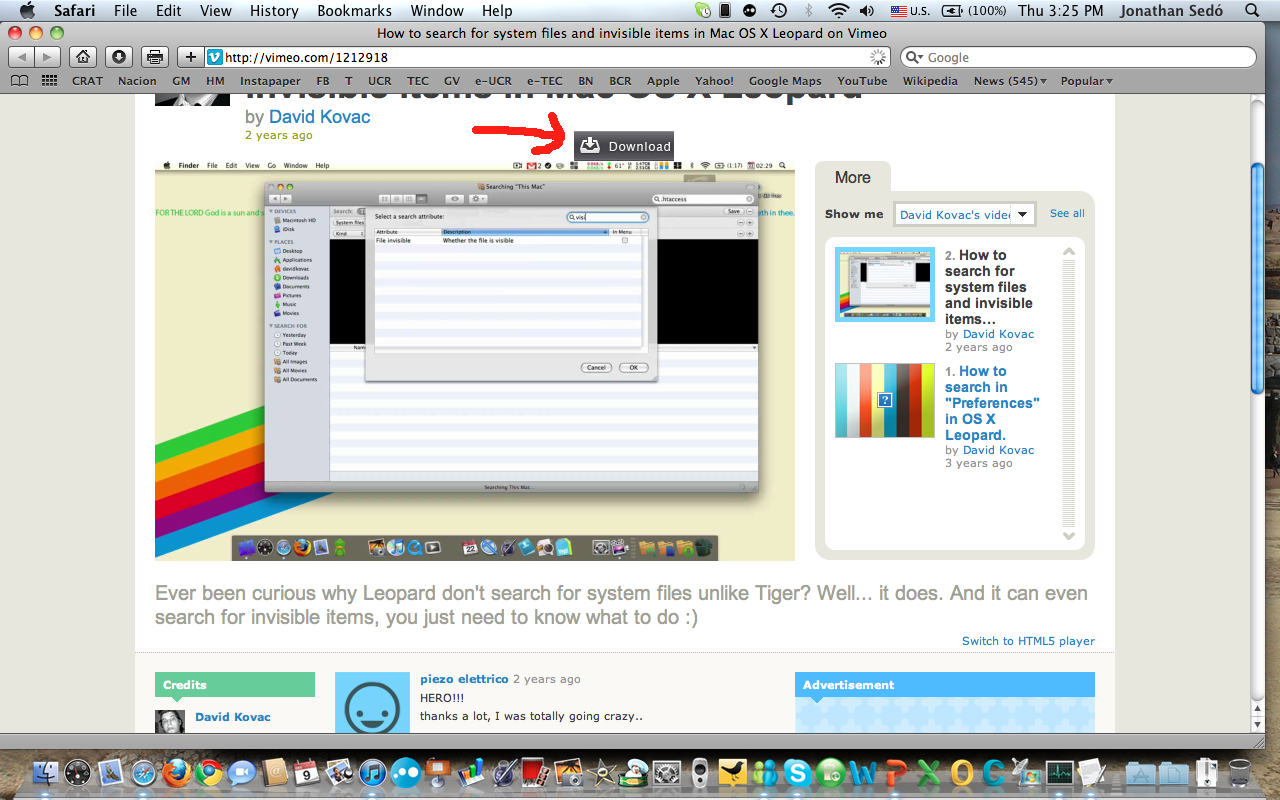Screen dimensions: 1280x800
Task: Launch Google Chrome from the Dock
Action: [x=208, y=772]
